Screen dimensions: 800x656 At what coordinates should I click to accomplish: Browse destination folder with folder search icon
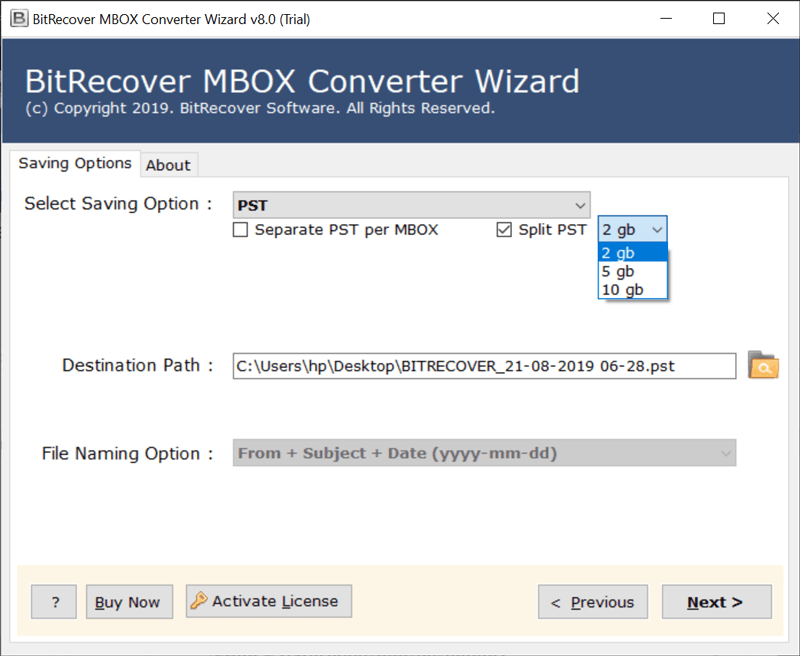coord(763,365)
